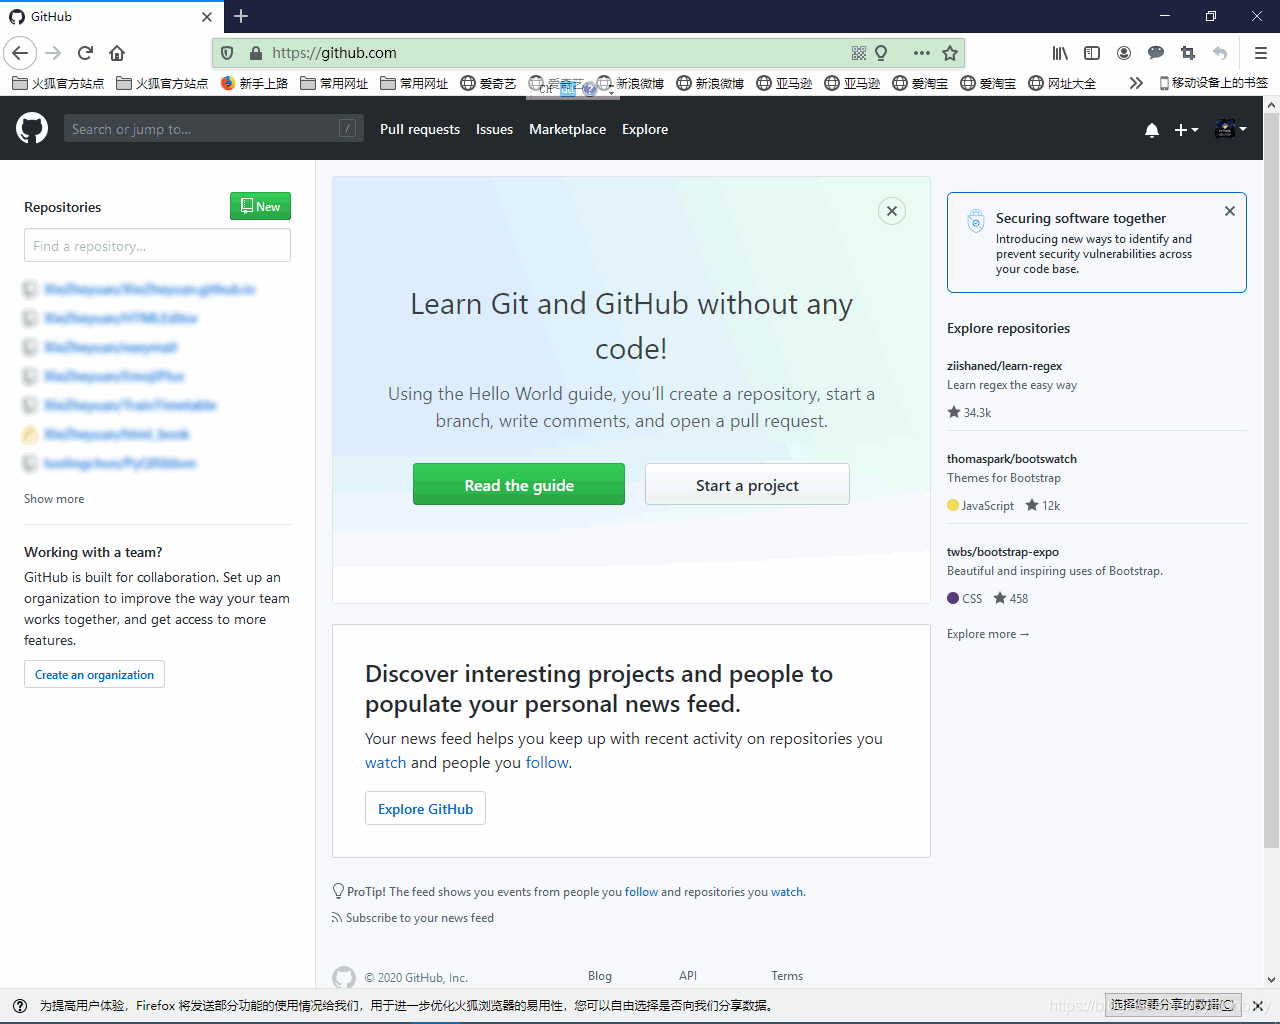Click the browser forward arrow
Image resolution: width=1280 pixels, height=1024 pixels.
click(54, 53)
